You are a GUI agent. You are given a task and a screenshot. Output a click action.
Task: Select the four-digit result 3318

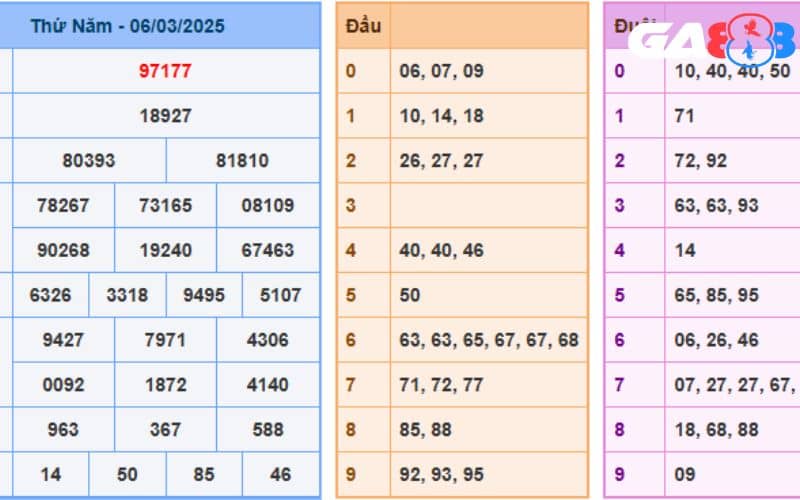click(127, 295)
